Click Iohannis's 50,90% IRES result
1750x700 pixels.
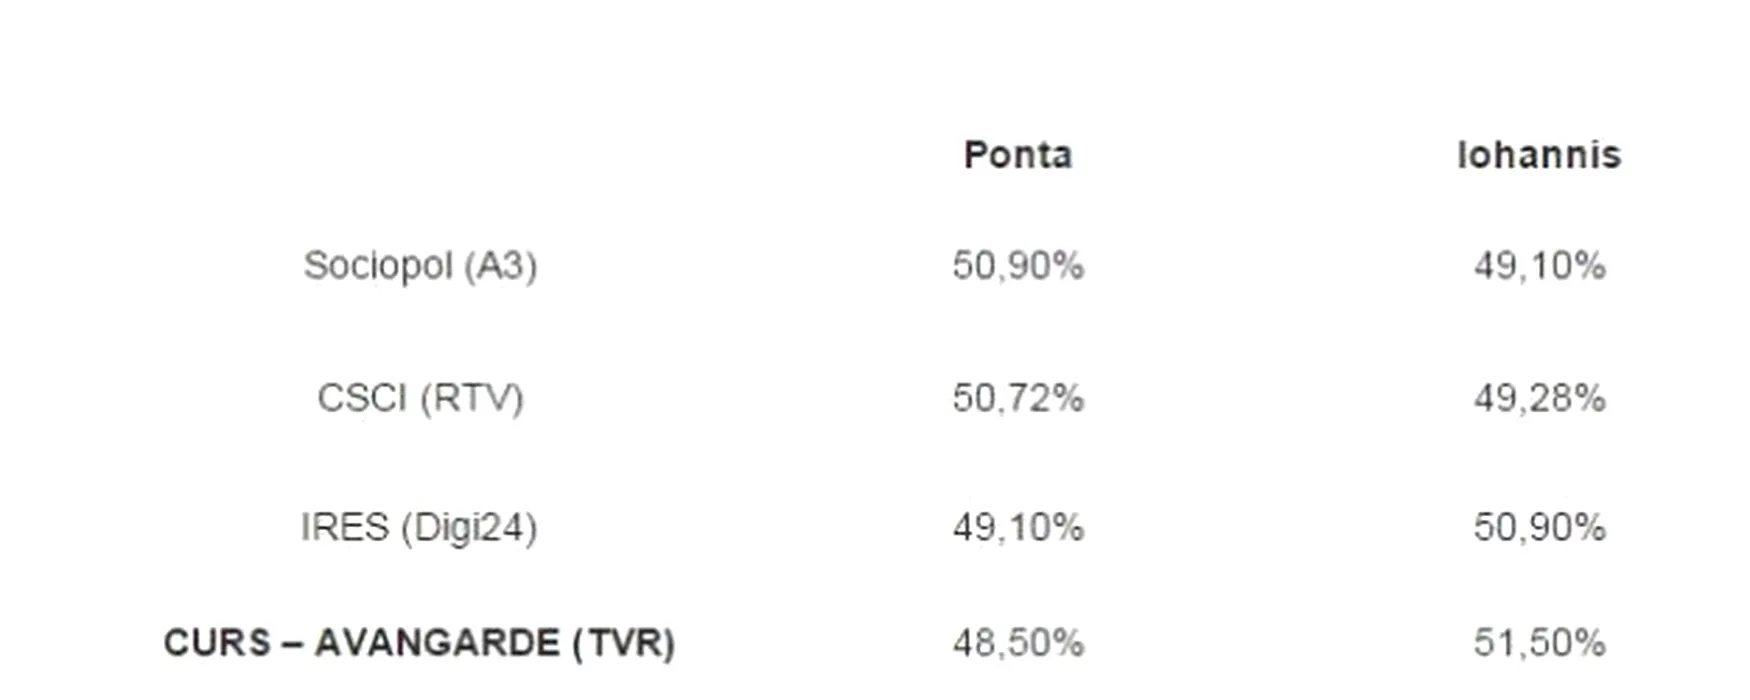[1539, 527]
